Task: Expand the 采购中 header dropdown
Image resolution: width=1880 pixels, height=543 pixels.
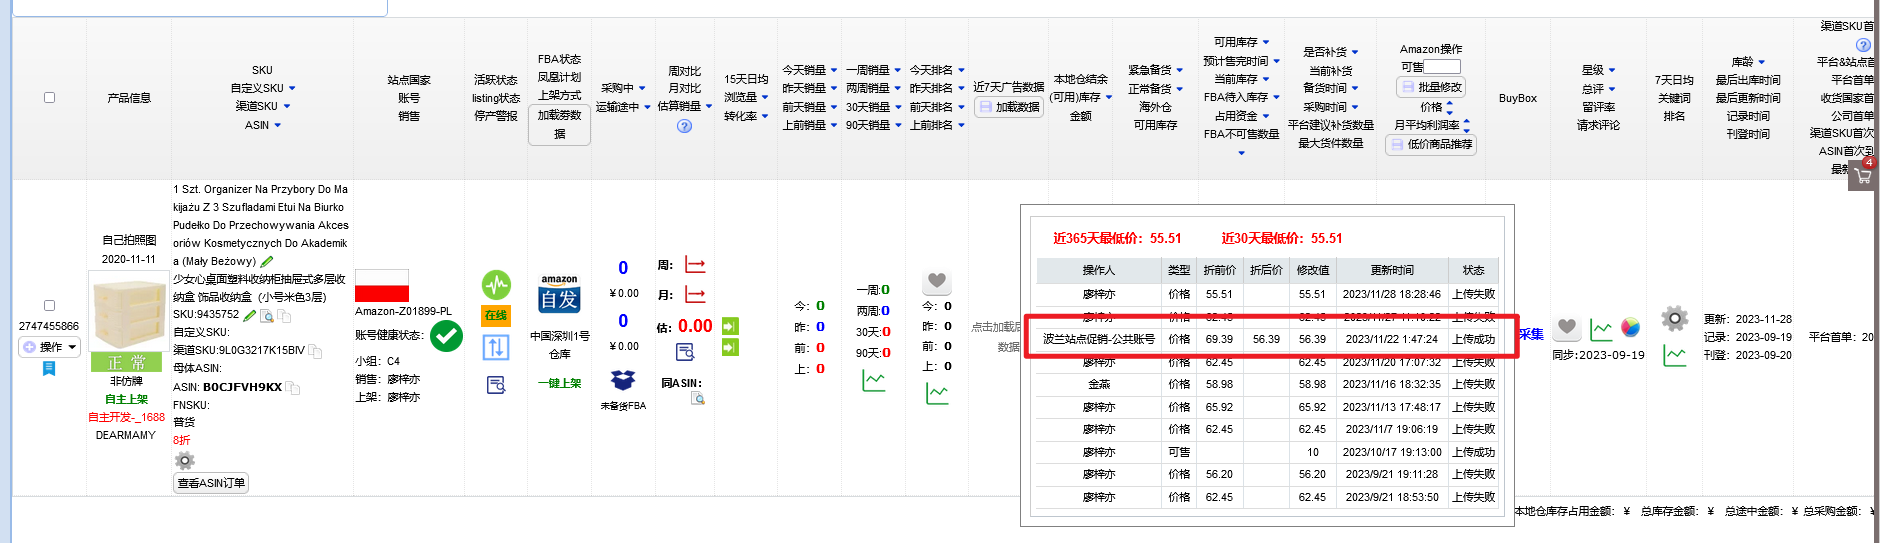Action: point(642,89)
